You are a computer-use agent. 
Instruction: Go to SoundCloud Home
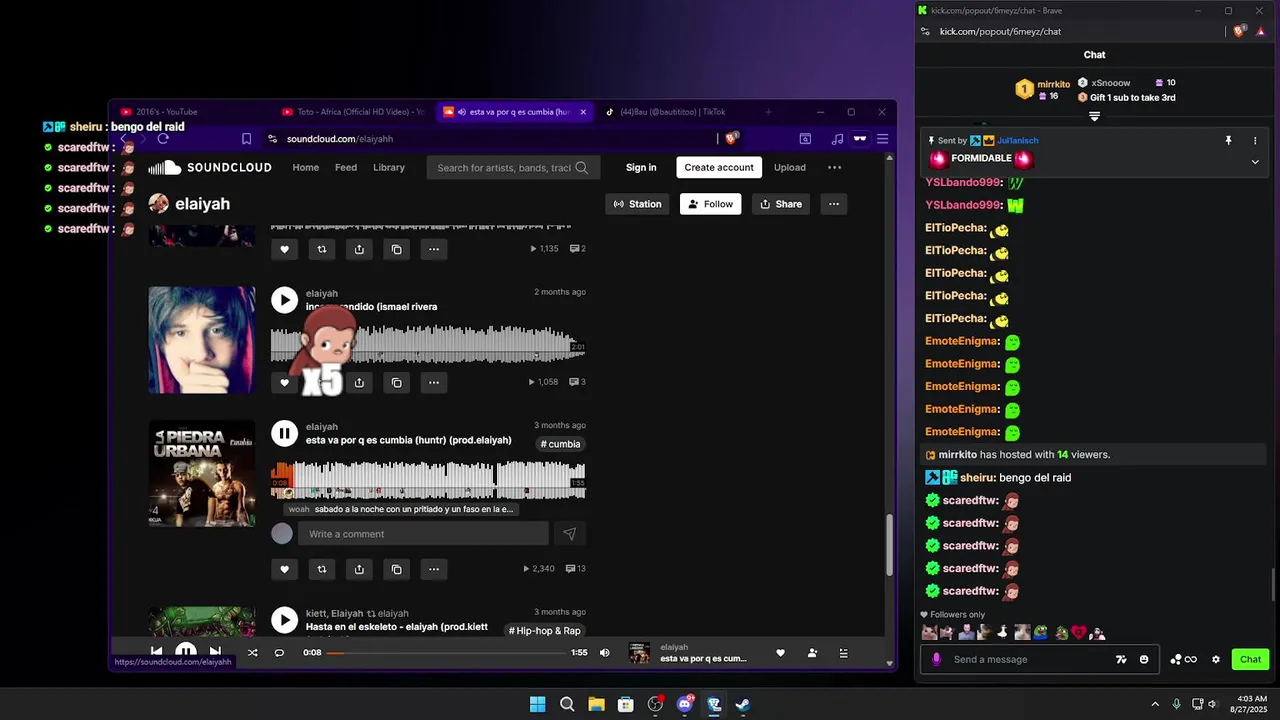(306, 167)
